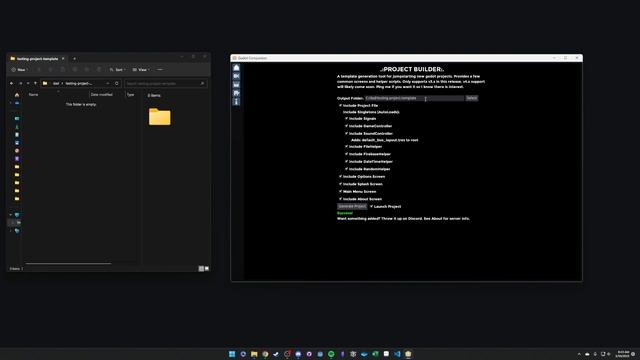The image size is (640, 360).
Task: Toggle Main Menu Screen checkbox
Action: click(340, 191)
